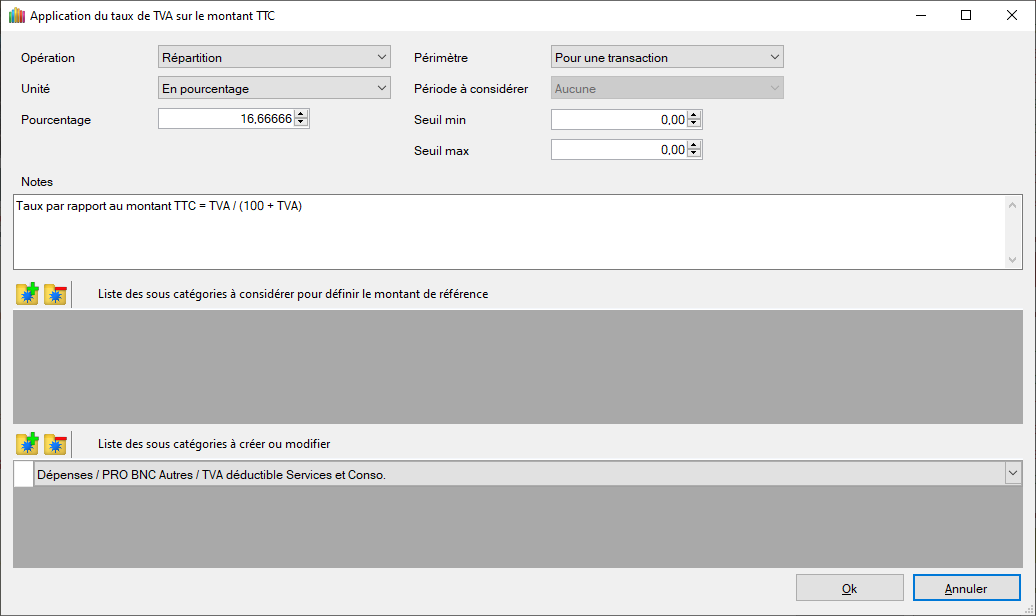Decrease the Pourcentage value with the down arrow
This screenshot has height=616, width=1036.
tap(302, 124)
